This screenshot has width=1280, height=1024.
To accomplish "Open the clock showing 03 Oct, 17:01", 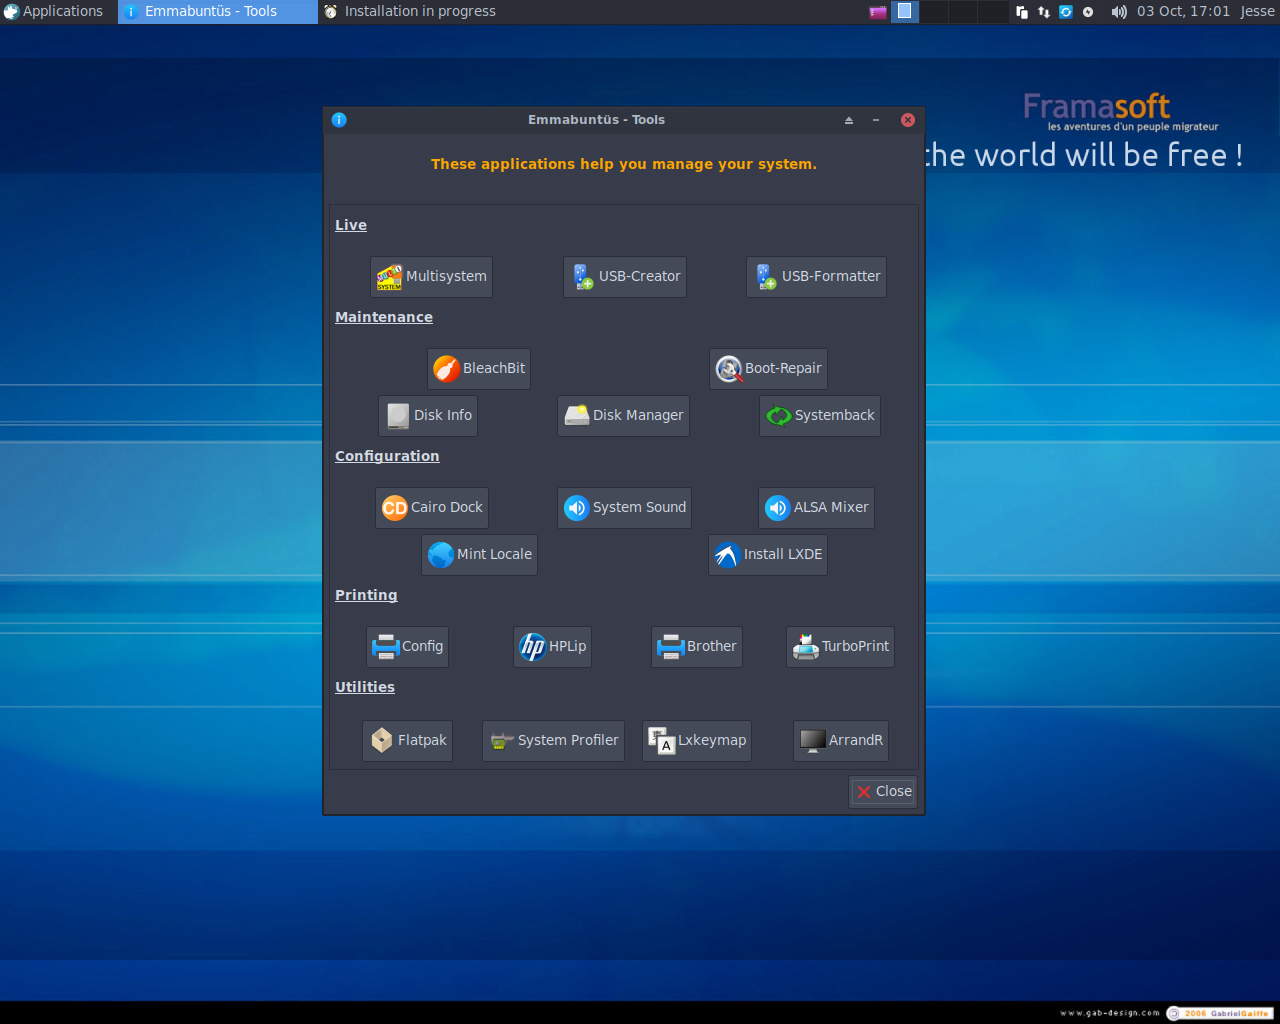I will (x=1183, y=12).
